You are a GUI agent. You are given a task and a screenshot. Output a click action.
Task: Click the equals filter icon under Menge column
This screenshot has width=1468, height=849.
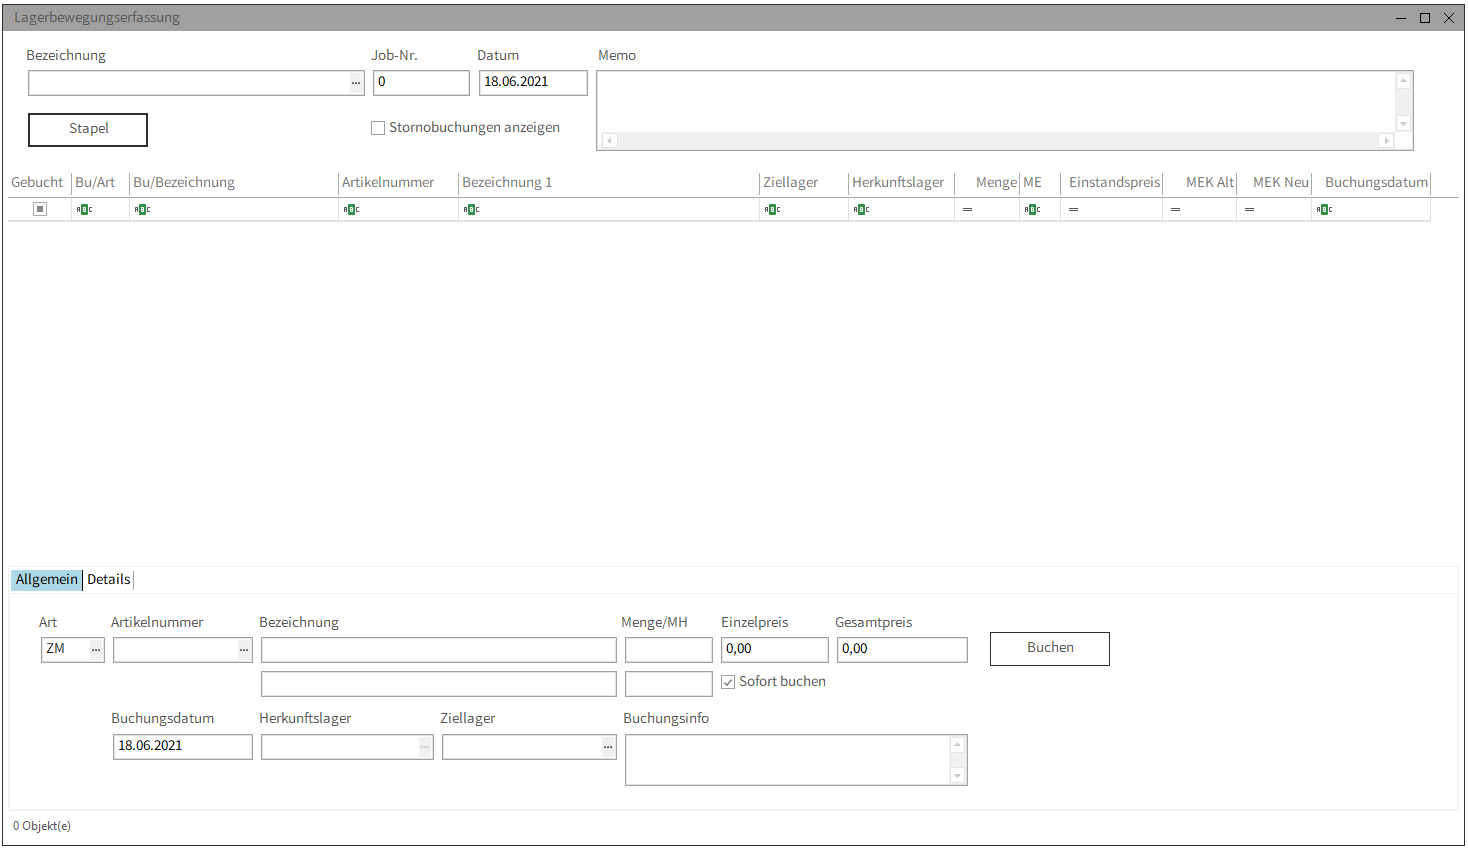(x=967, y=210)
